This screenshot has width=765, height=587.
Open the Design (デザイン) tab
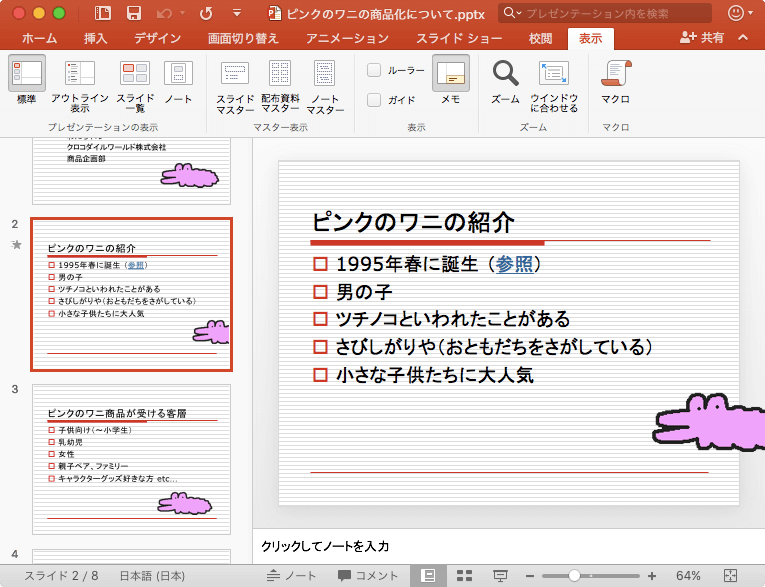158,38
